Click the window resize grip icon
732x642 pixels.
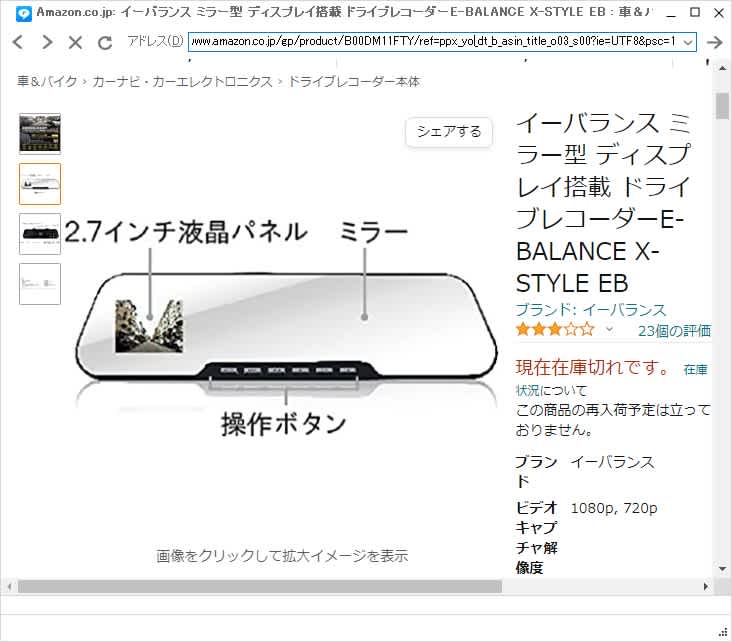point(723,633)
